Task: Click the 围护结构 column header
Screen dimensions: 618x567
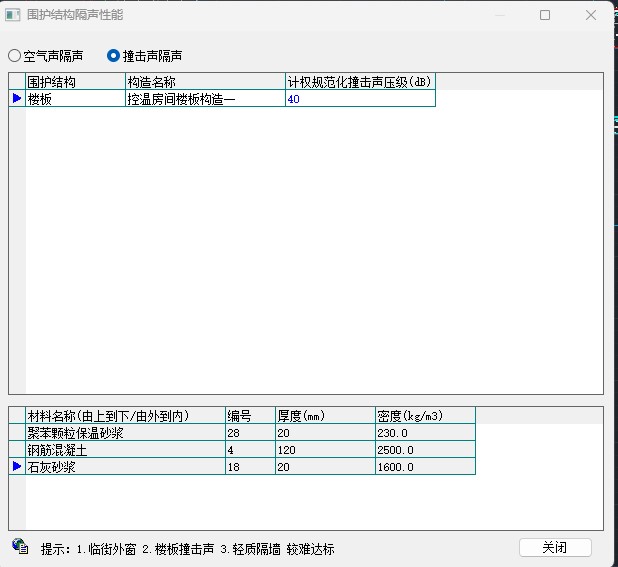Action: (74, 82)
